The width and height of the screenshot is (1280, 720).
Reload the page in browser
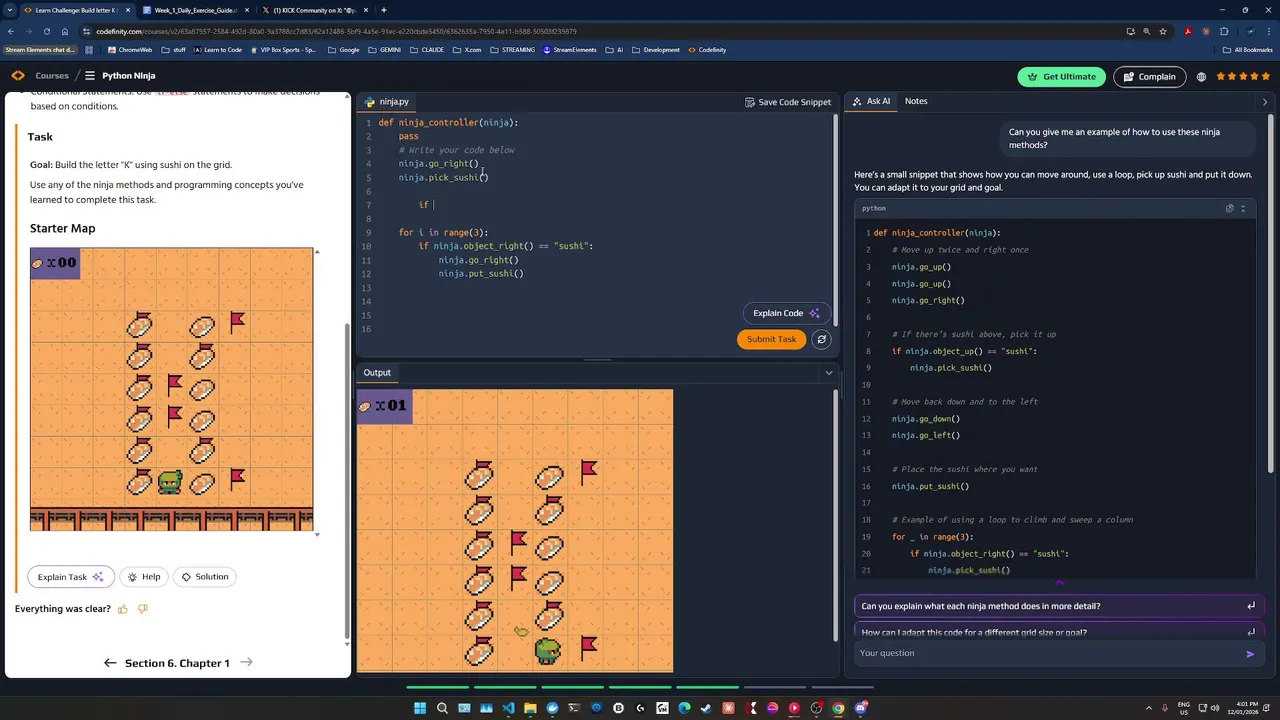47,31
